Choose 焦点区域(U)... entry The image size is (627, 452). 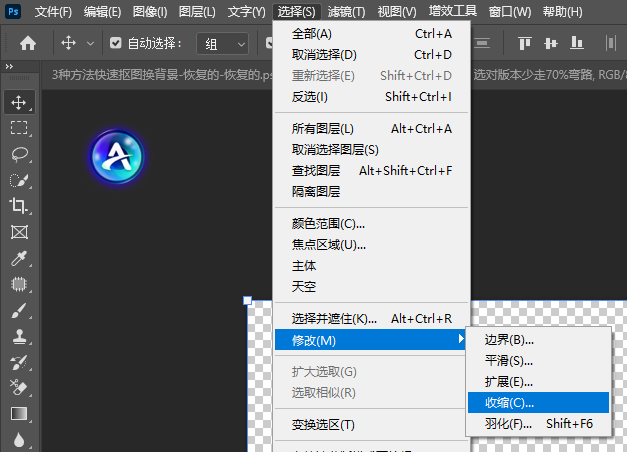click(x=371, y=244)
